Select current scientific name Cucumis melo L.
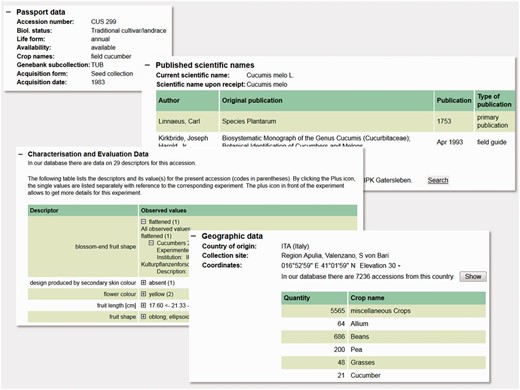Screen dimensions: 520x390 tap(270, 75)
